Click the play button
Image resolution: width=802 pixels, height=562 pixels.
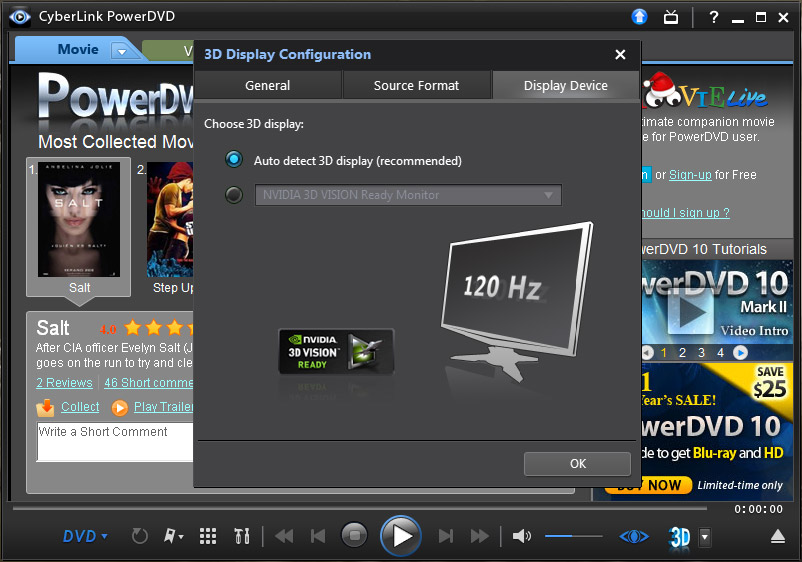(400, 536)
